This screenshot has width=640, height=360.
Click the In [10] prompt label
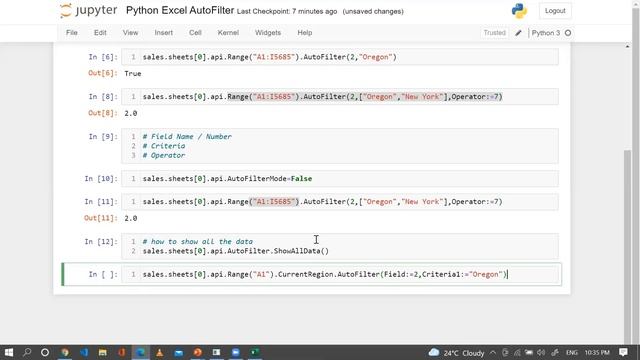(x=101, y=178)
